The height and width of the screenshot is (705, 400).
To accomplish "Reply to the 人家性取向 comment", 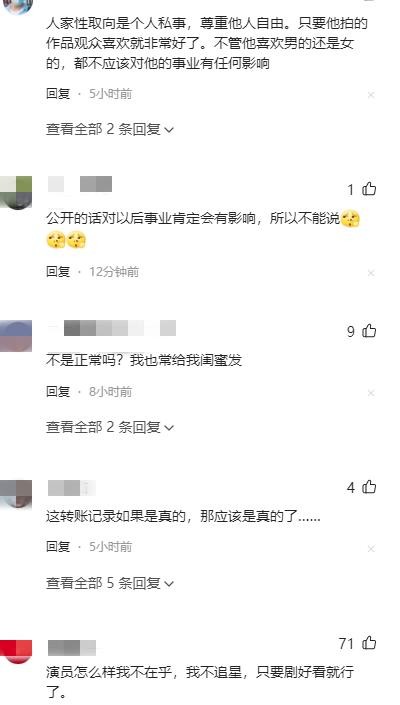I will click(x=58, y=94).
